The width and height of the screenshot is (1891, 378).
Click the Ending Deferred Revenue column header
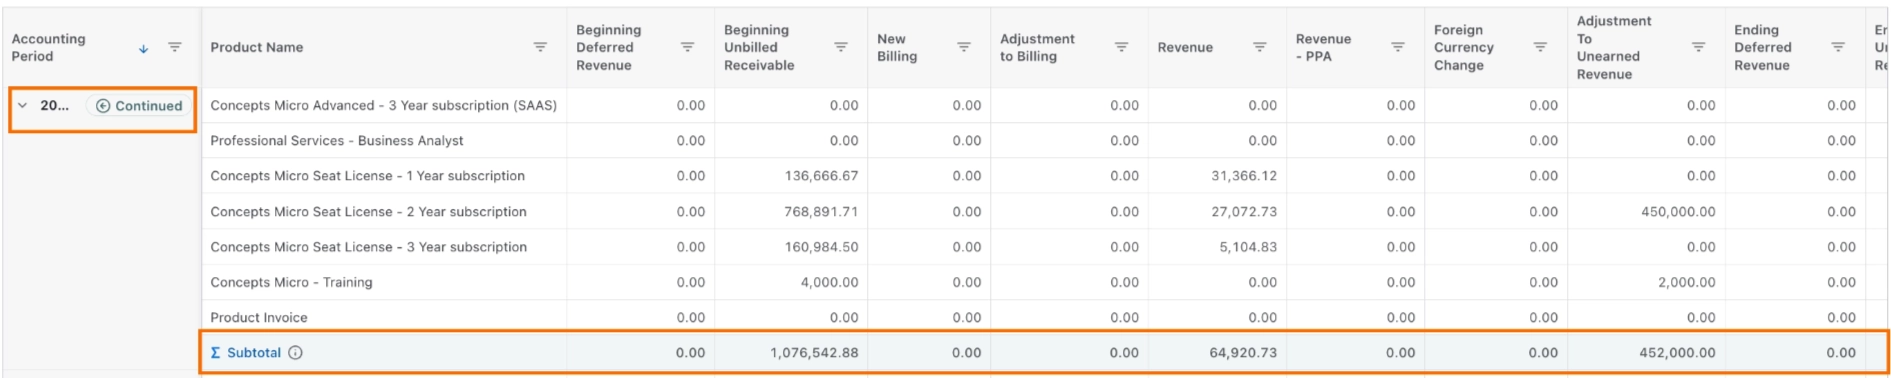coord(1763,47)
